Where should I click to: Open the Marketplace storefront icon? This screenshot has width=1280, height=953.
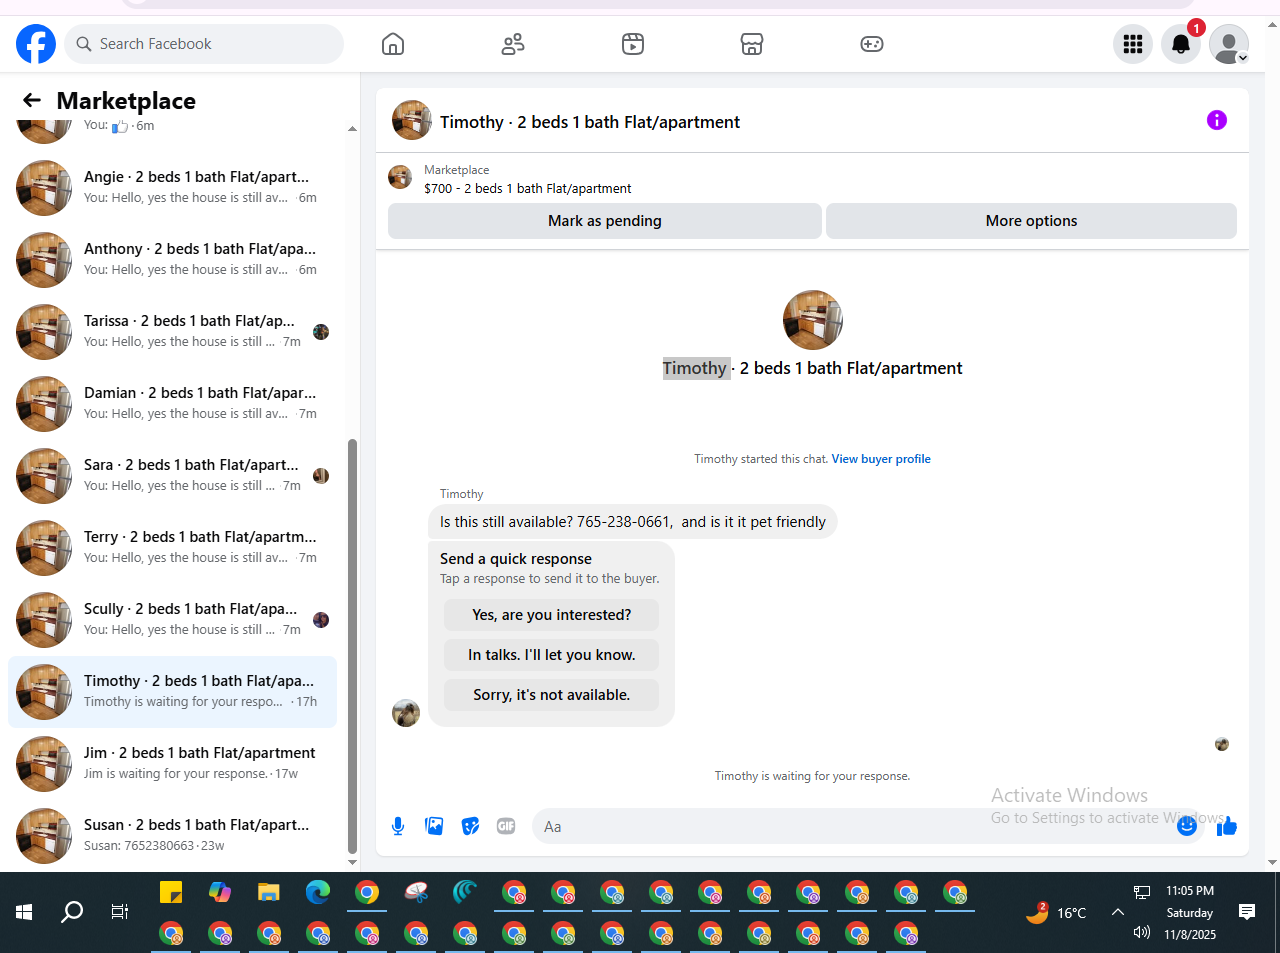(752, 44)
